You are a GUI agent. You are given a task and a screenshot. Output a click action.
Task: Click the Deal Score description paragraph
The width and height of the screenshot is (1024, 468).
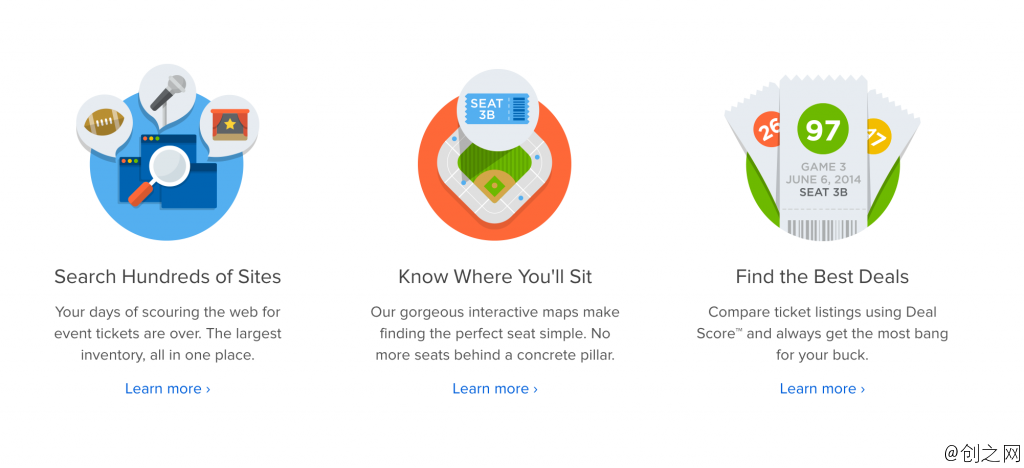tap(822, 334)
